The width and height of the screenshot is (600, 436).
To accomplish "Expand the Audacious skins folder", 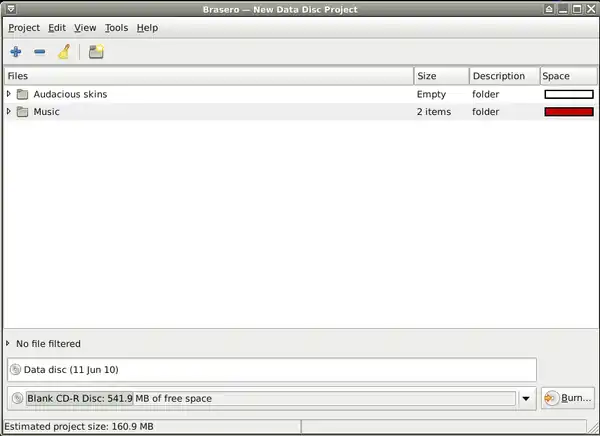I will point(9,94).
